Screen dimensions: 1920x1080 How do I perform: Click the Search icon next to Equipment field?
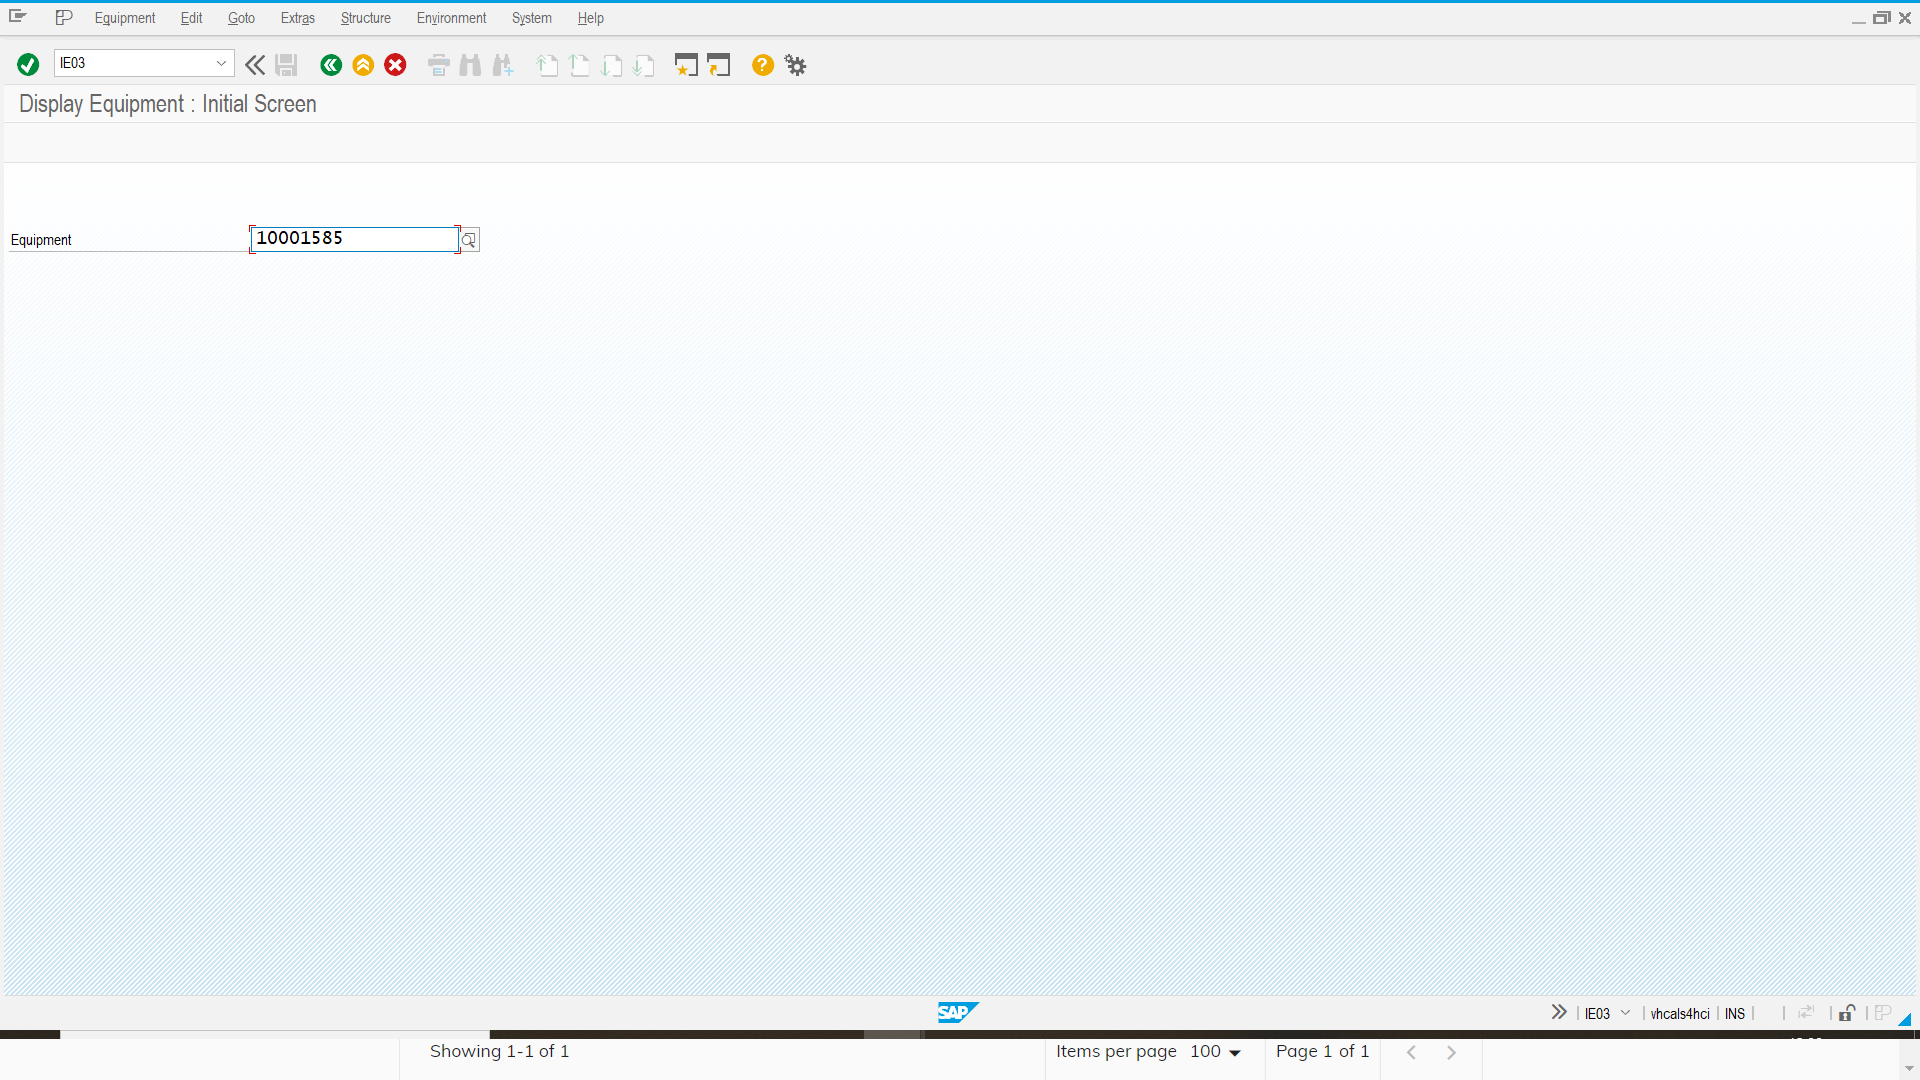(468, 239)
